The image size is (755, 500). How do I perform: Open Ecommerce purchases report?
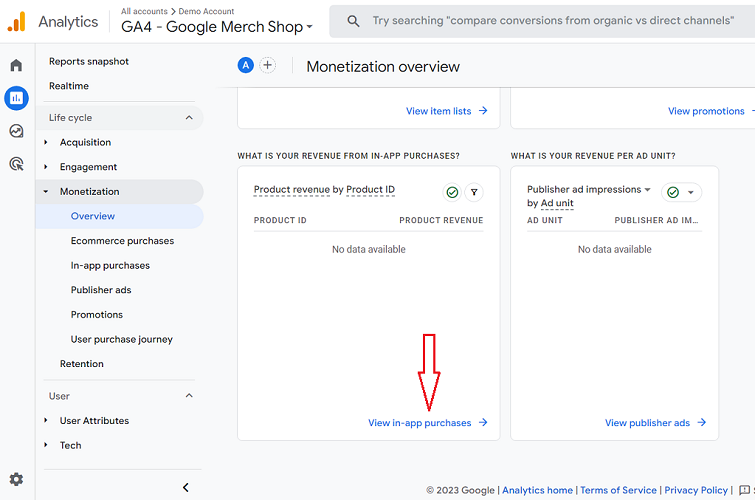coord(122,241)
